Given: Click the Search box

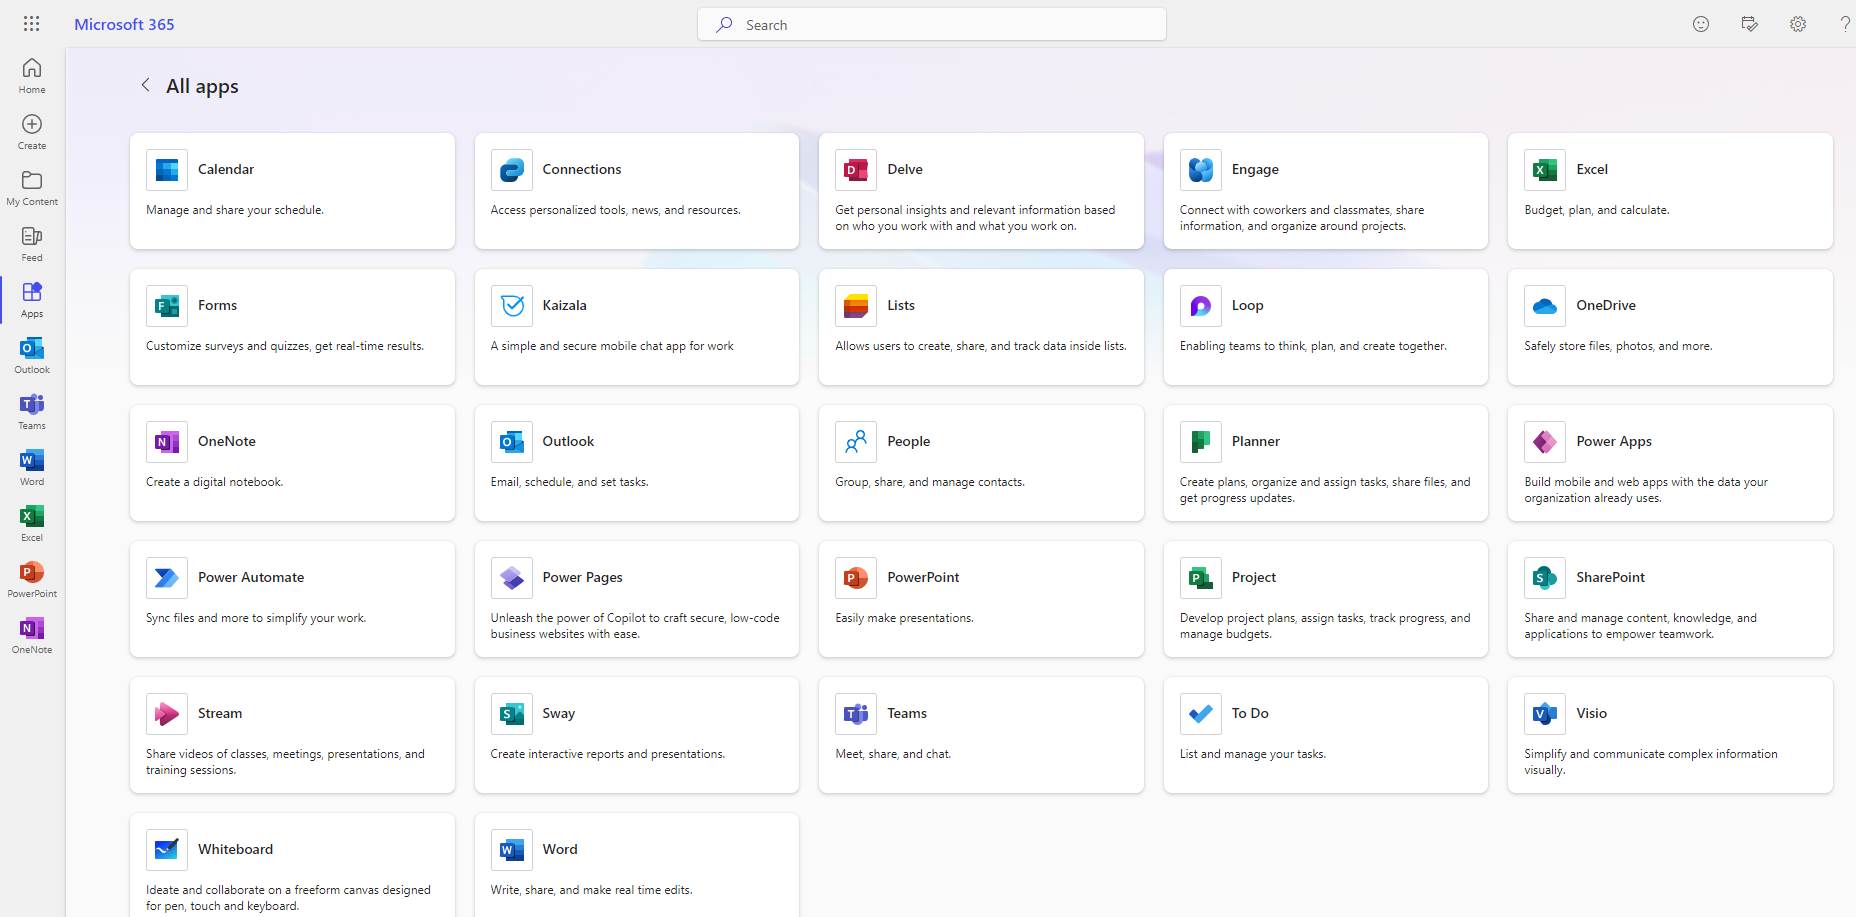Looking at the screenshot, I should click(x=932, y=24).
